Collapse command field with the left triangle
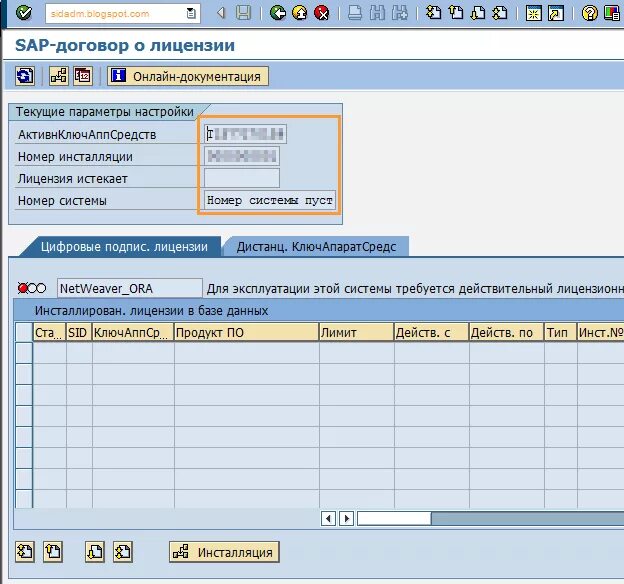624x584 pixels. coord(221,13)
